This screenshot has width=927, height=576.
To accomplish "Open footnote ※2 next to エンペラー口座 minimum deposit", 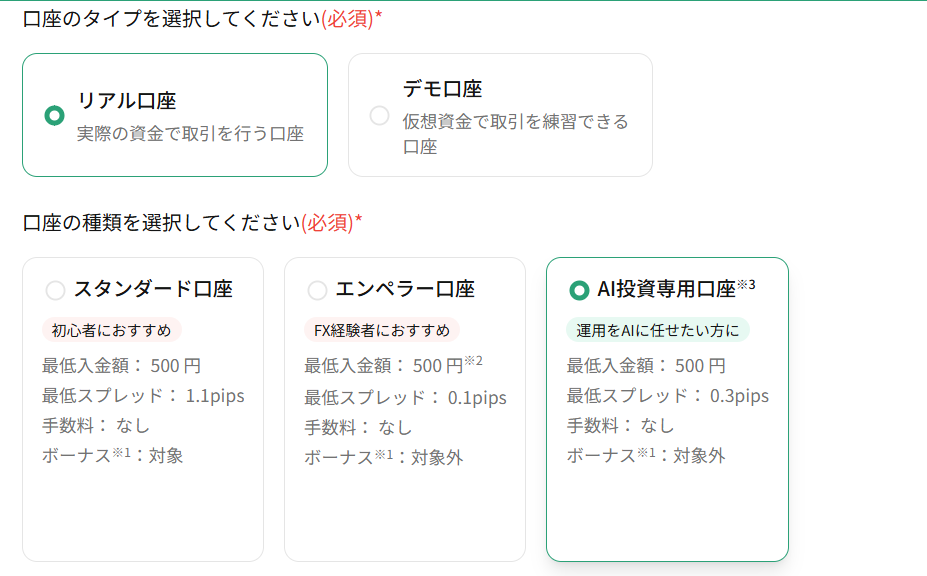I will 473,361.
